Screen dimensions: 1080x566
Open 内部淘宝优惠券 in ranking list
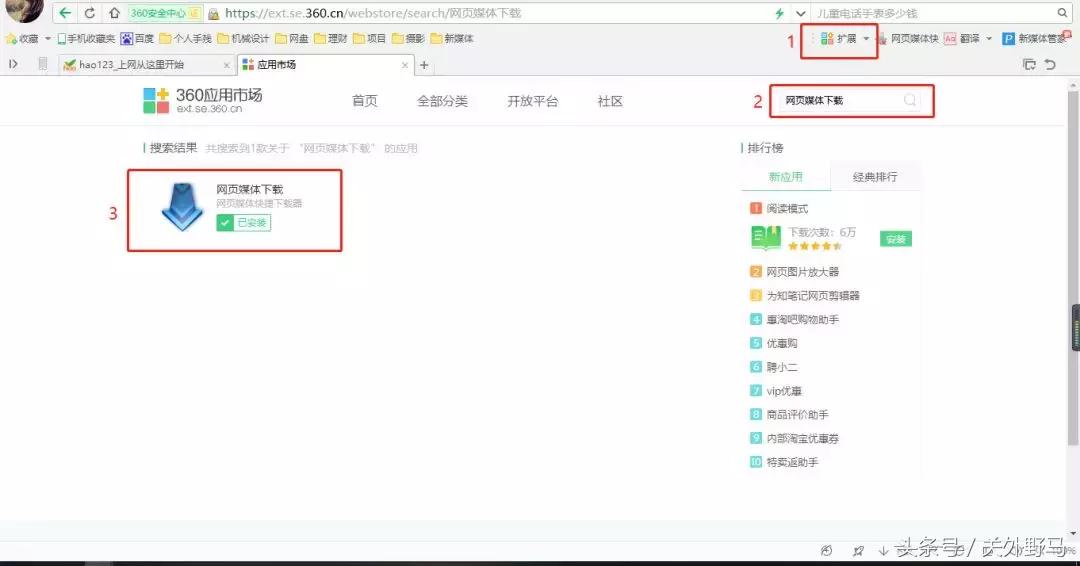pos(802,439)
